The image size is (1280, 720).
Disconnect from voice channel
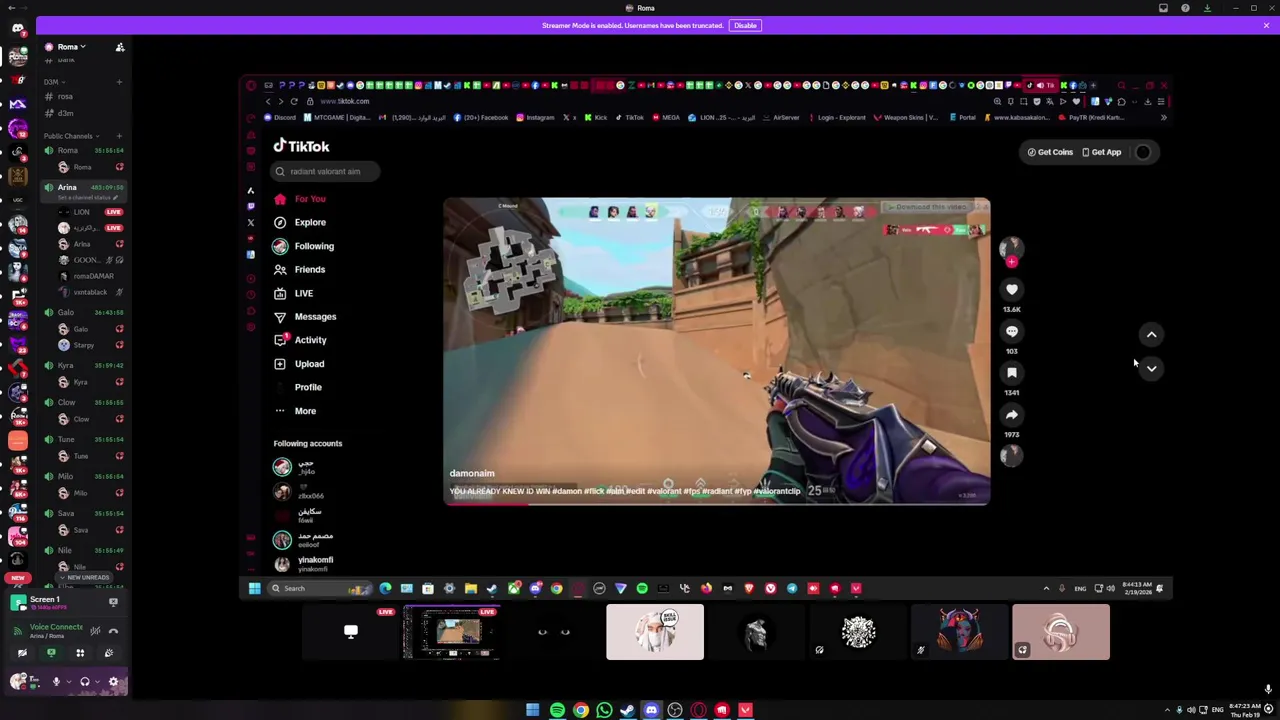click(x=113, y=631)
